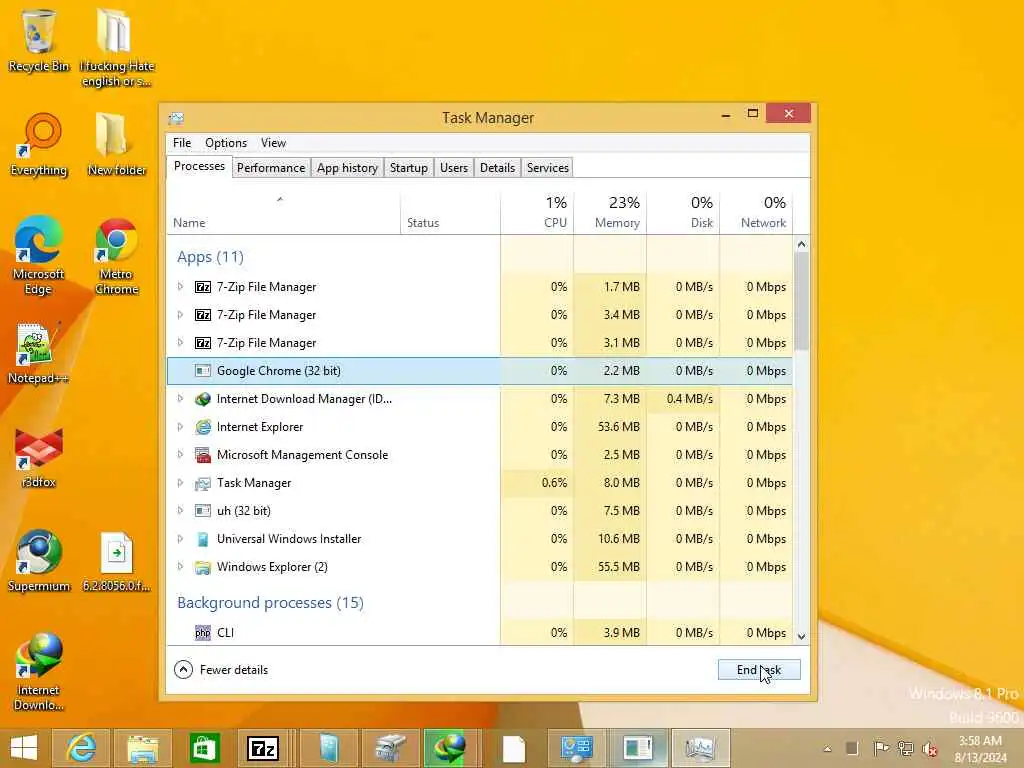Click the process list scroll-up arrow
This screenshot has width=1024, height=768.
pyautogui.click(x=801, y=244)
